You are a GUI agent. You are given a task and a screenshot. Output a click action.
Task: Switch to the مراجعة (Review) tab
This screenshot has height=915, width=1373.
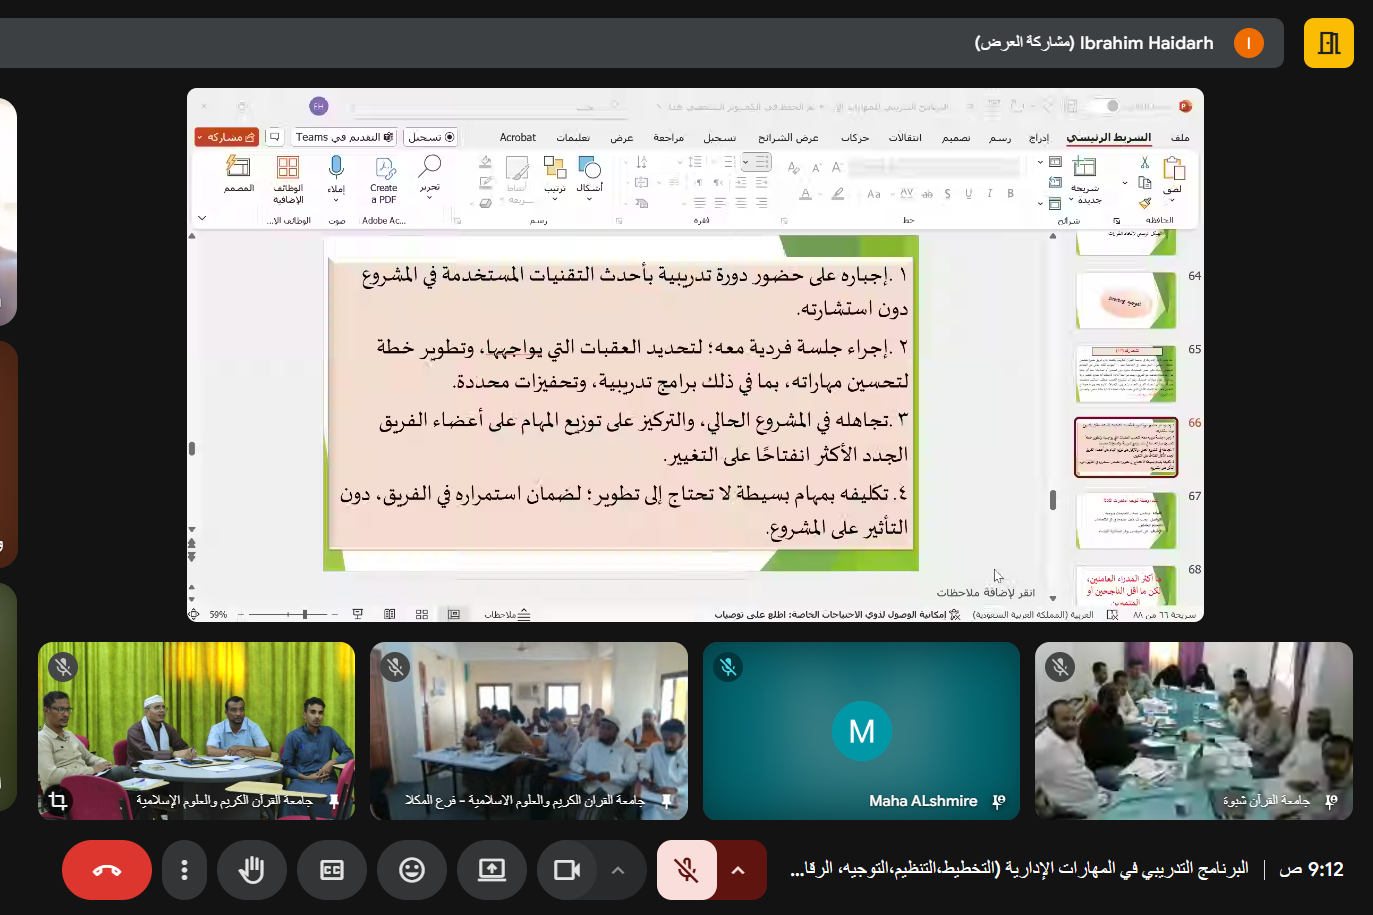point(668,137)
